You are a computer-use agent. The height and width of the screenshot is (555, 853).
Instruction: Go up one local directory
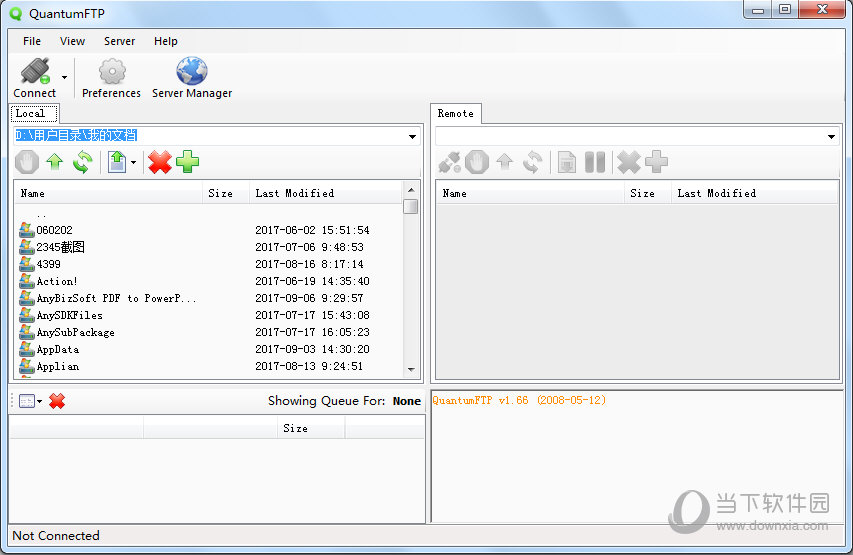(x=54, y=162)
